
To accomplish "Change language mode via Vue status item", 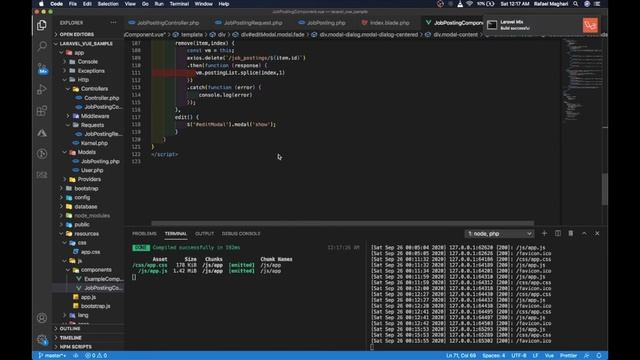I will coord(549,356).
